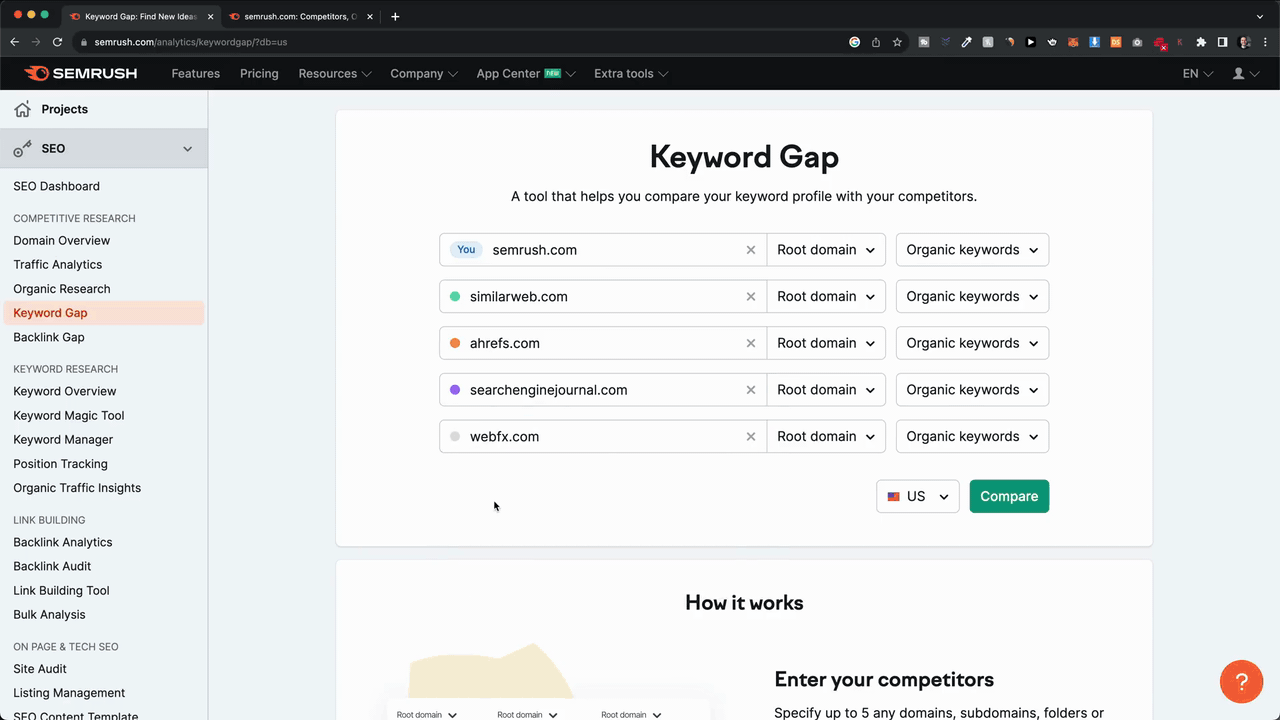Open Organic Research tool
Screen dimensions: 1280x720
pyautogui.click(x=61, y=289)
